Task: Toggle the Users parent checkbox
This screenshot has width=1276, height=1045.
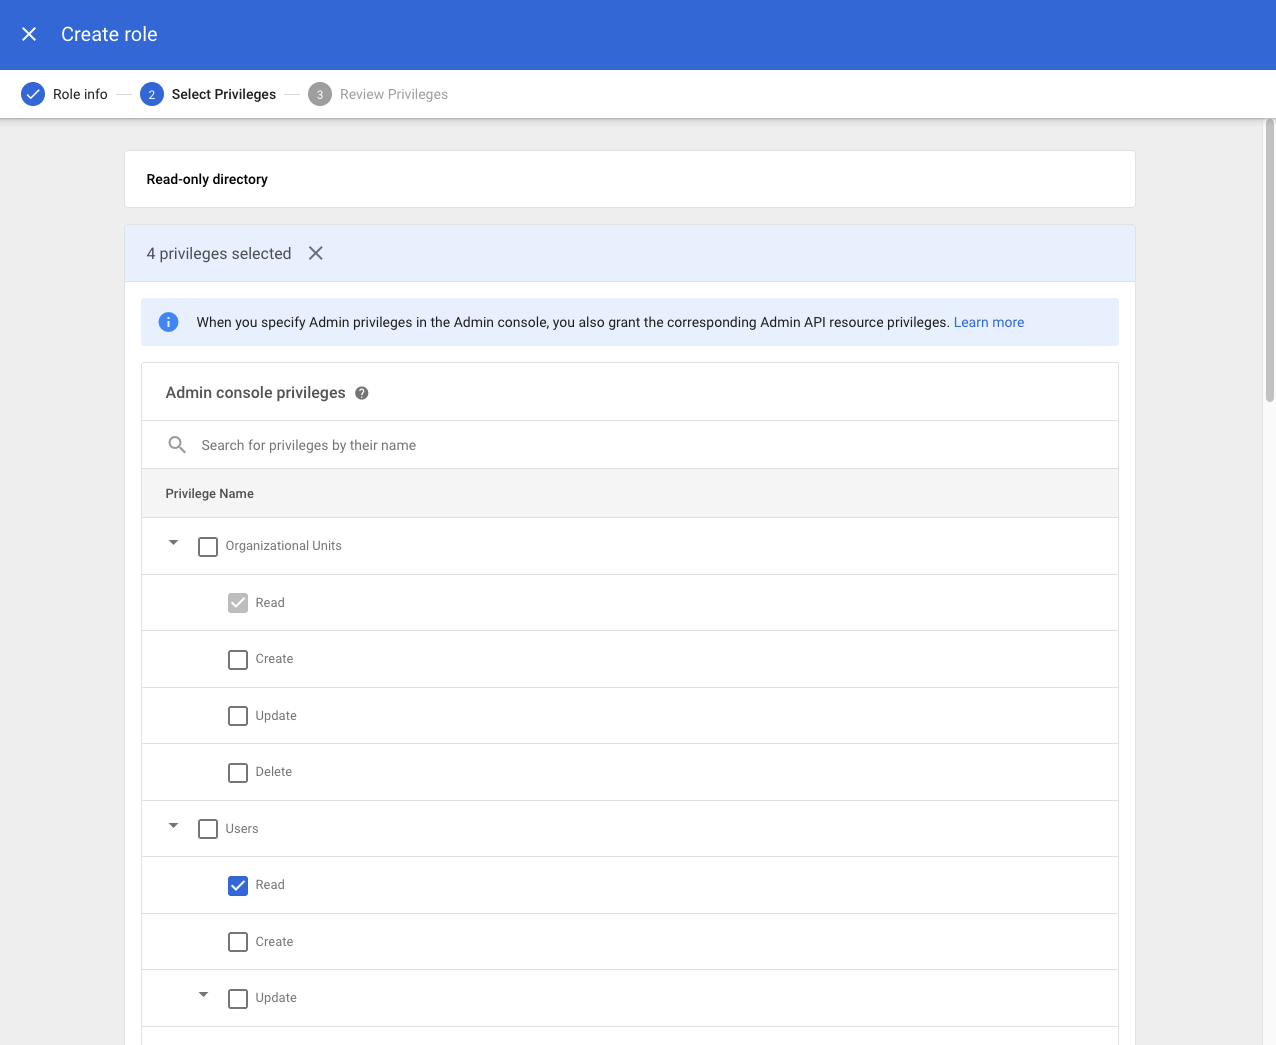Action: [208, 829]
